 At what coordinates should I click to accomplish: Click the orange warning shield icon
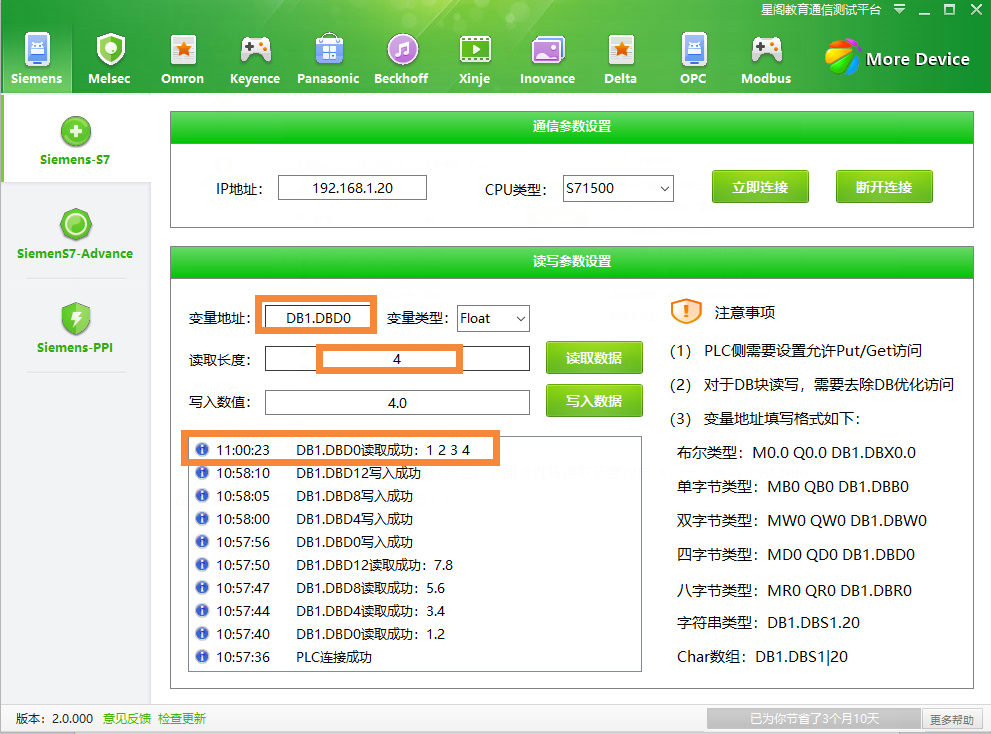[x=686, y=312]
